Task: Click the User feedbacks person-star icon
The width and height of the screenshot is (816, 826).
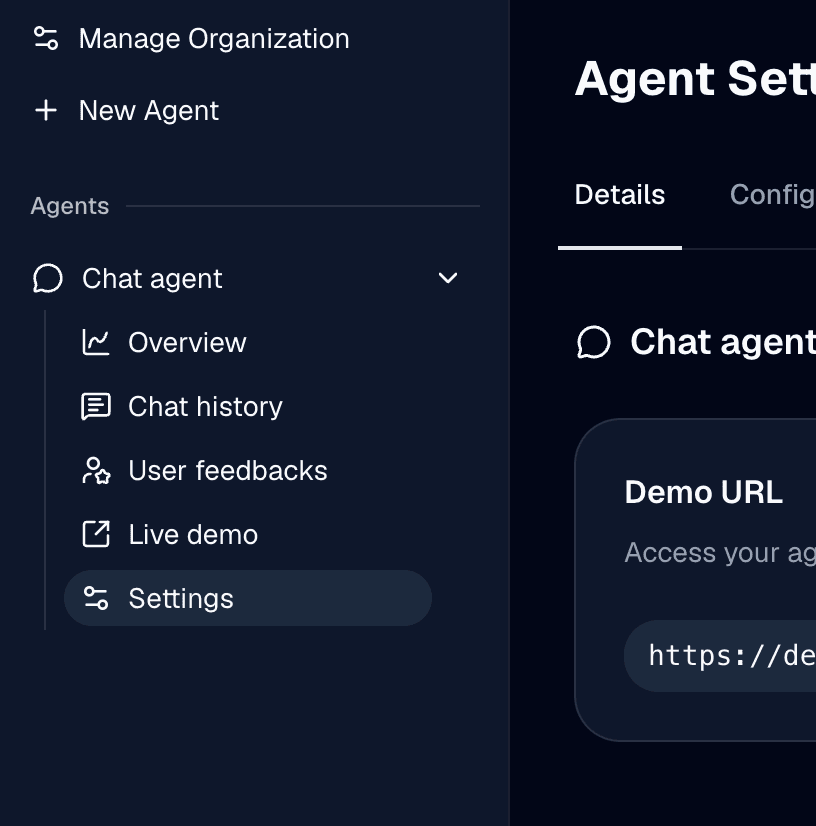Action: pos(96,470)
